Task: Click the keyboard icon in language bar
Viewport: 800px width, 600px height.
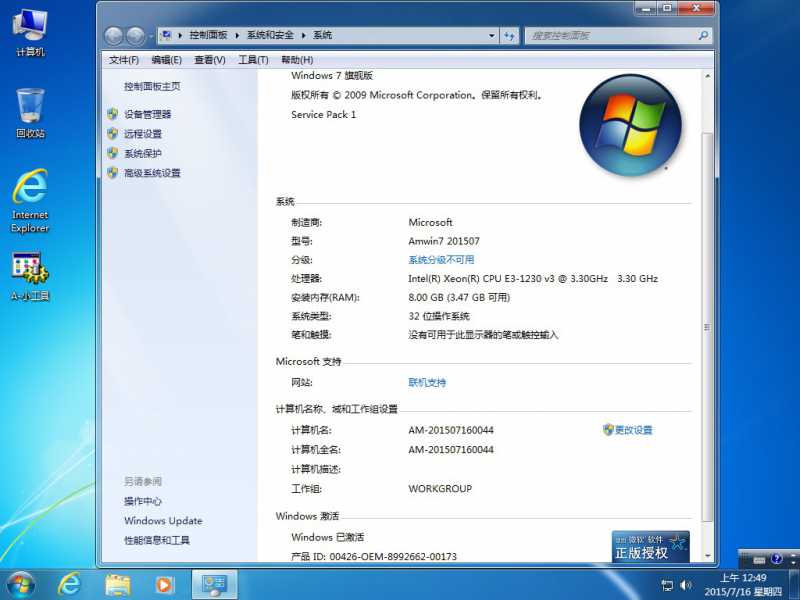Action: [759, 560]
